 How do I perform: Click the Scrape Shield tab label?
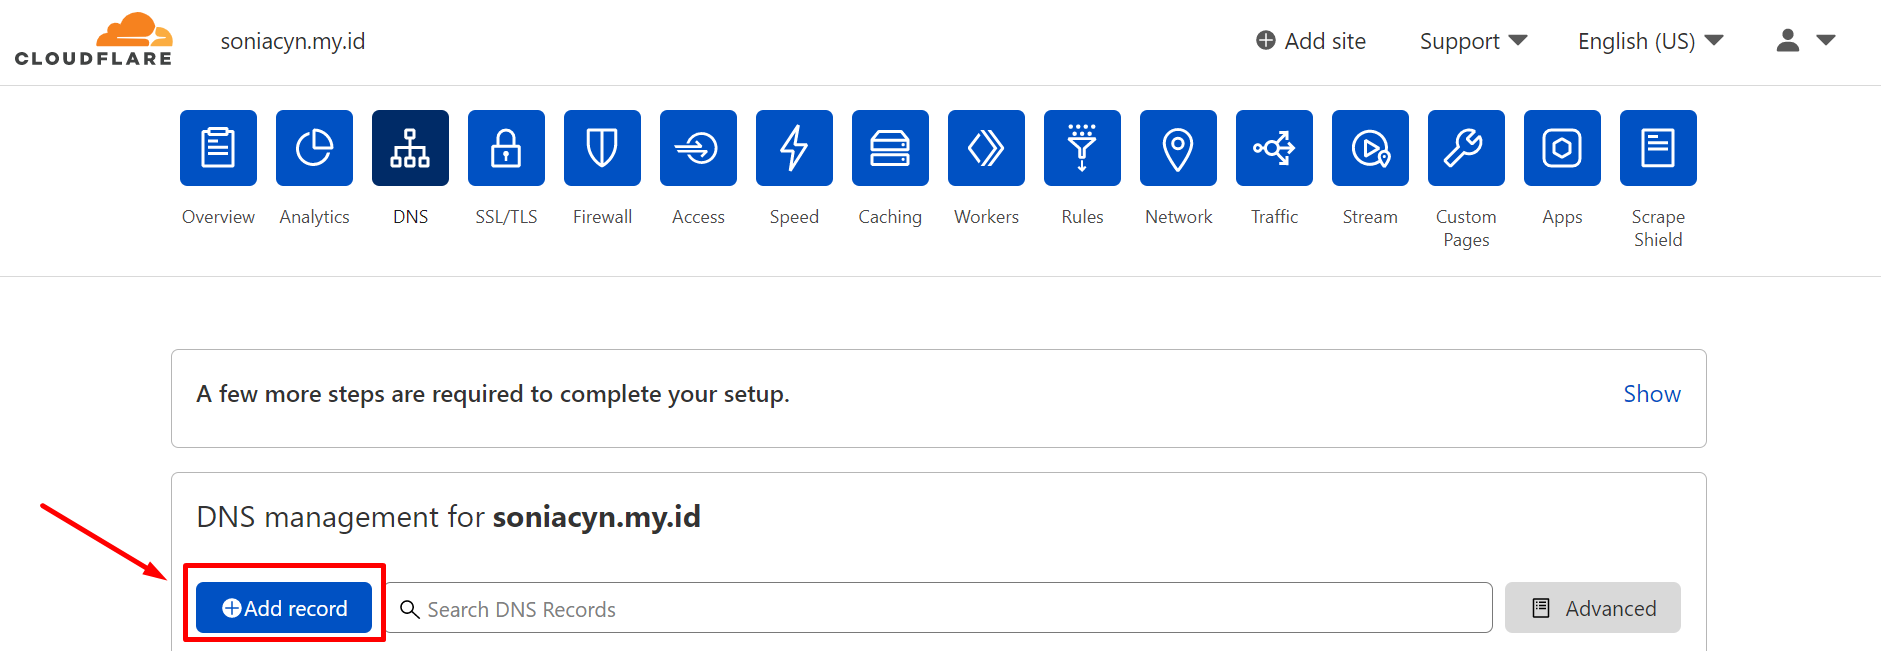point(1658,228)
